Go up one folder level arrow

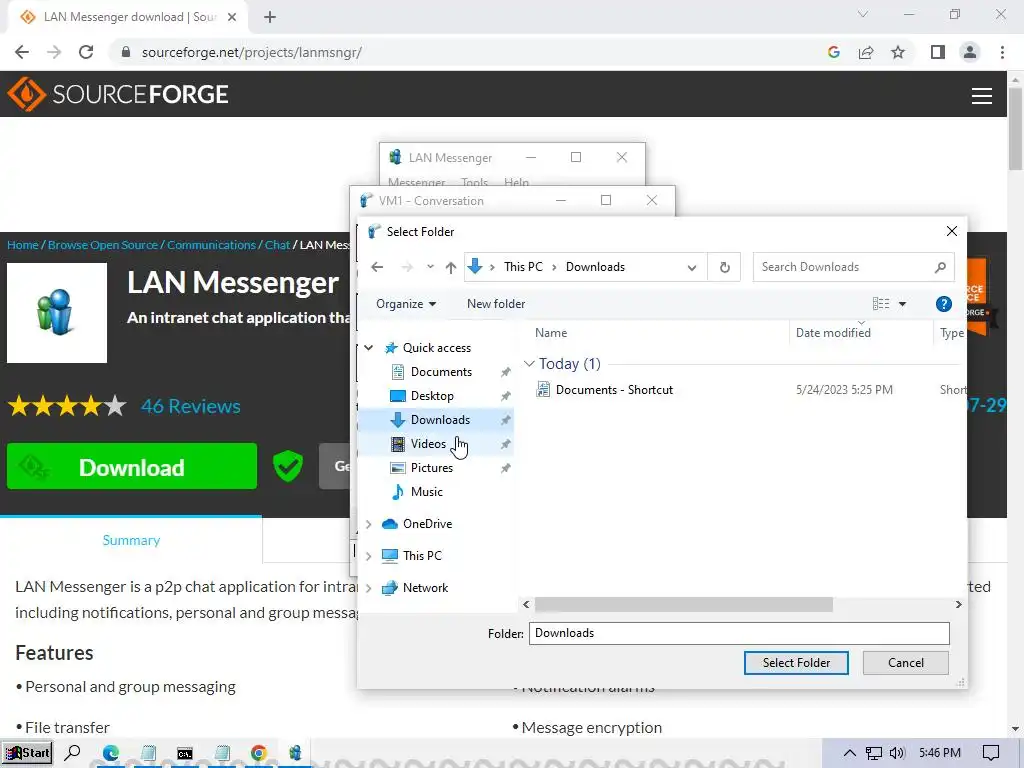pos(451,267)
